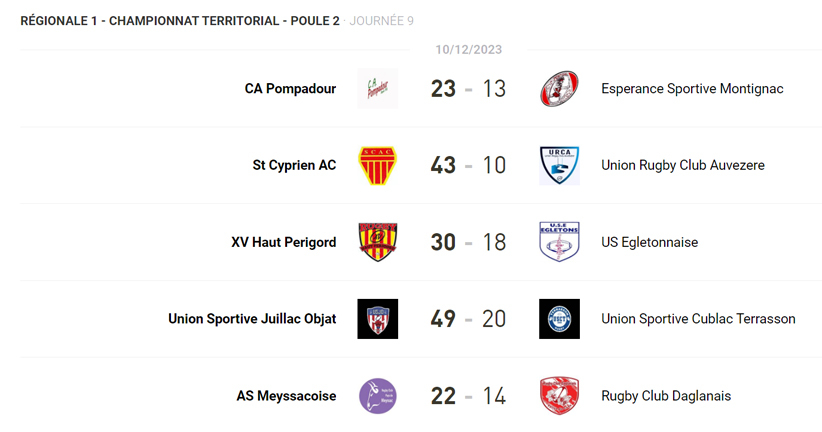
Task: Select the XV Haut Perigord crest
Action: [x=377, y=242]
